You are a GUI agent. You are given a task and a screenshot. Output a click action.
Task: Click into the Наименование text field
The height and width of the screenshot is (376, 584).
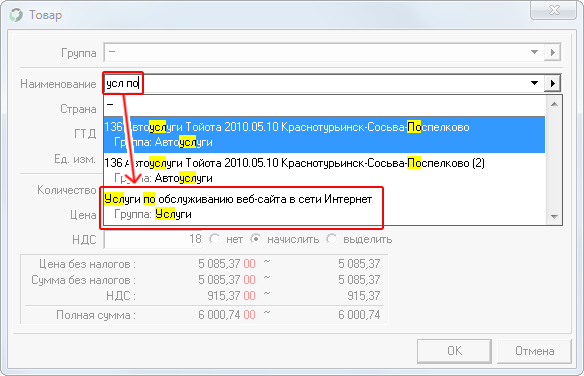(316, 83)
